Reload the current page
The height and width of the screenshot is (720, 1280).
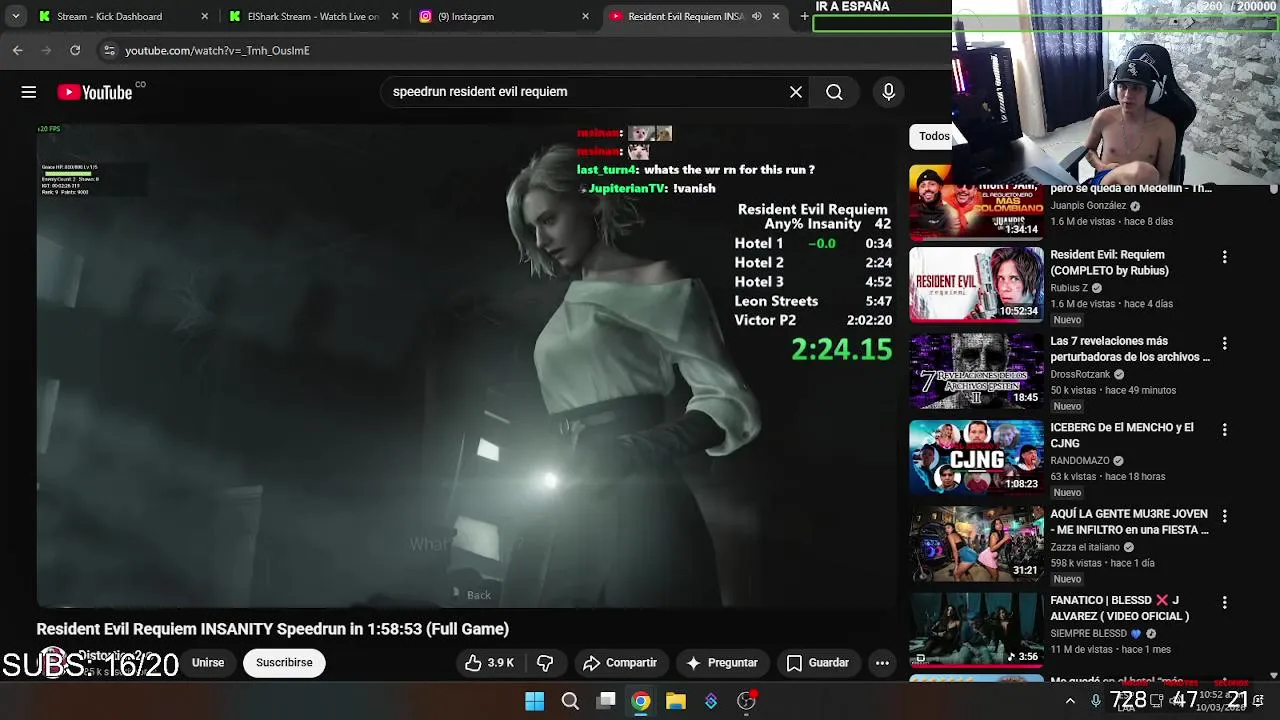click(x=75, y=50)
